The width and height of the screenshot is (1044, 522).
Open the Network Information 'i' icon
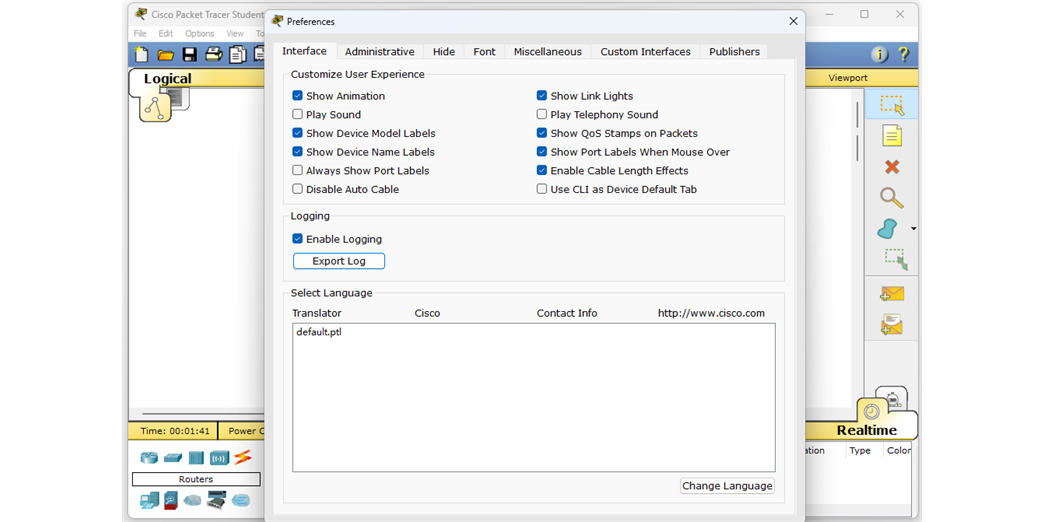coord(880,55)
